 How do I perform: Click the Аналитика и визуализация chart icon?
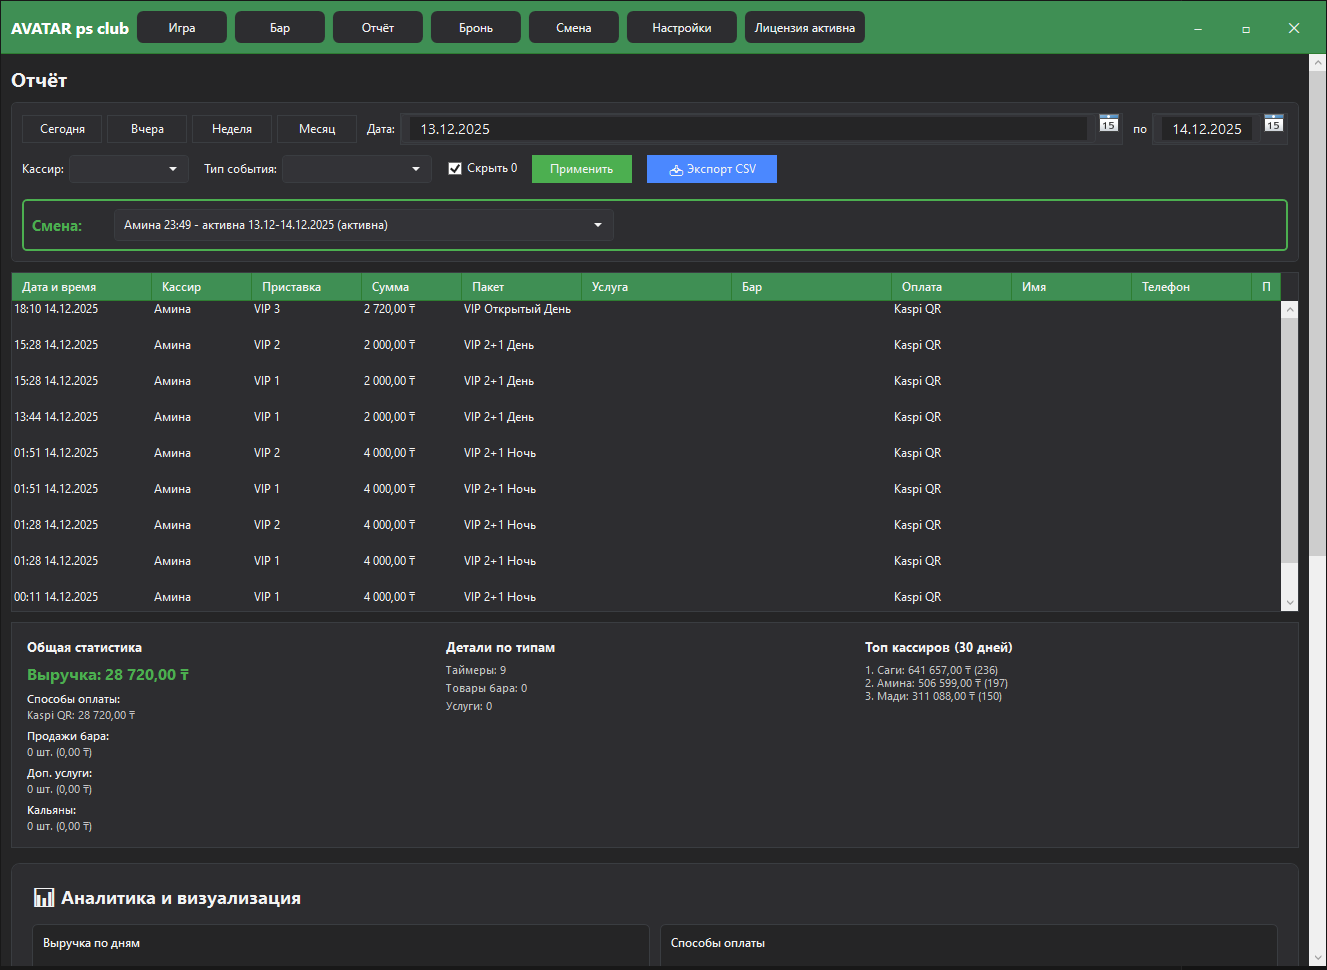pos(44,897)
